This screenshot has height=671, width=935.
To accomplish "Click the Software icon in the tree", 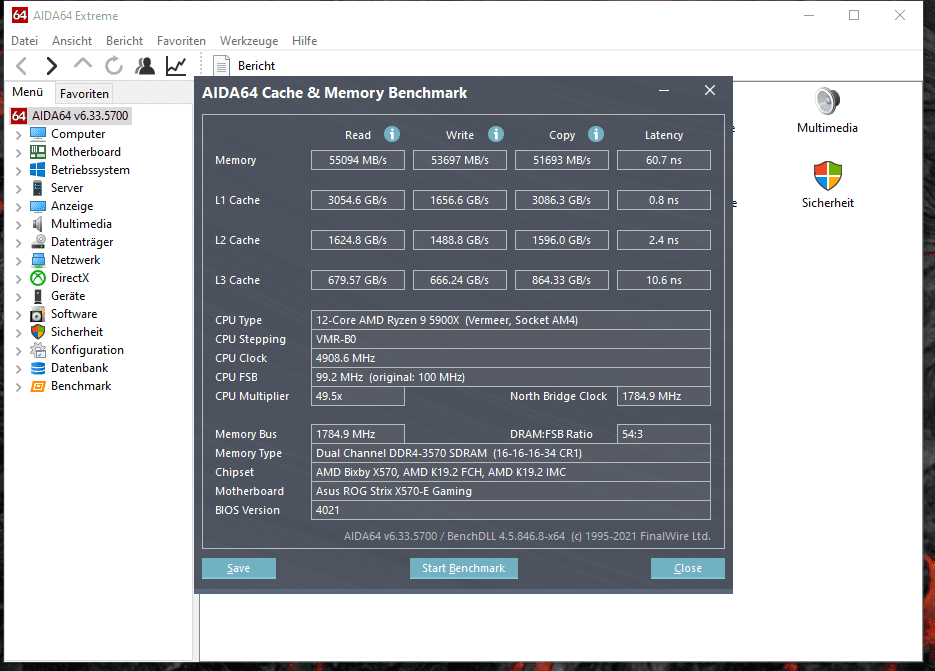I will point(38,314).
